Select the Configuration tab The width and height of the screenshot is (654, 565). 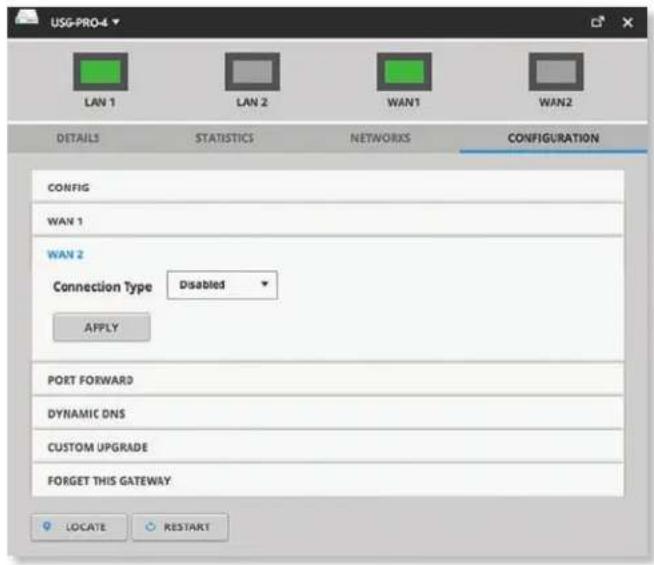coord(553,138)
